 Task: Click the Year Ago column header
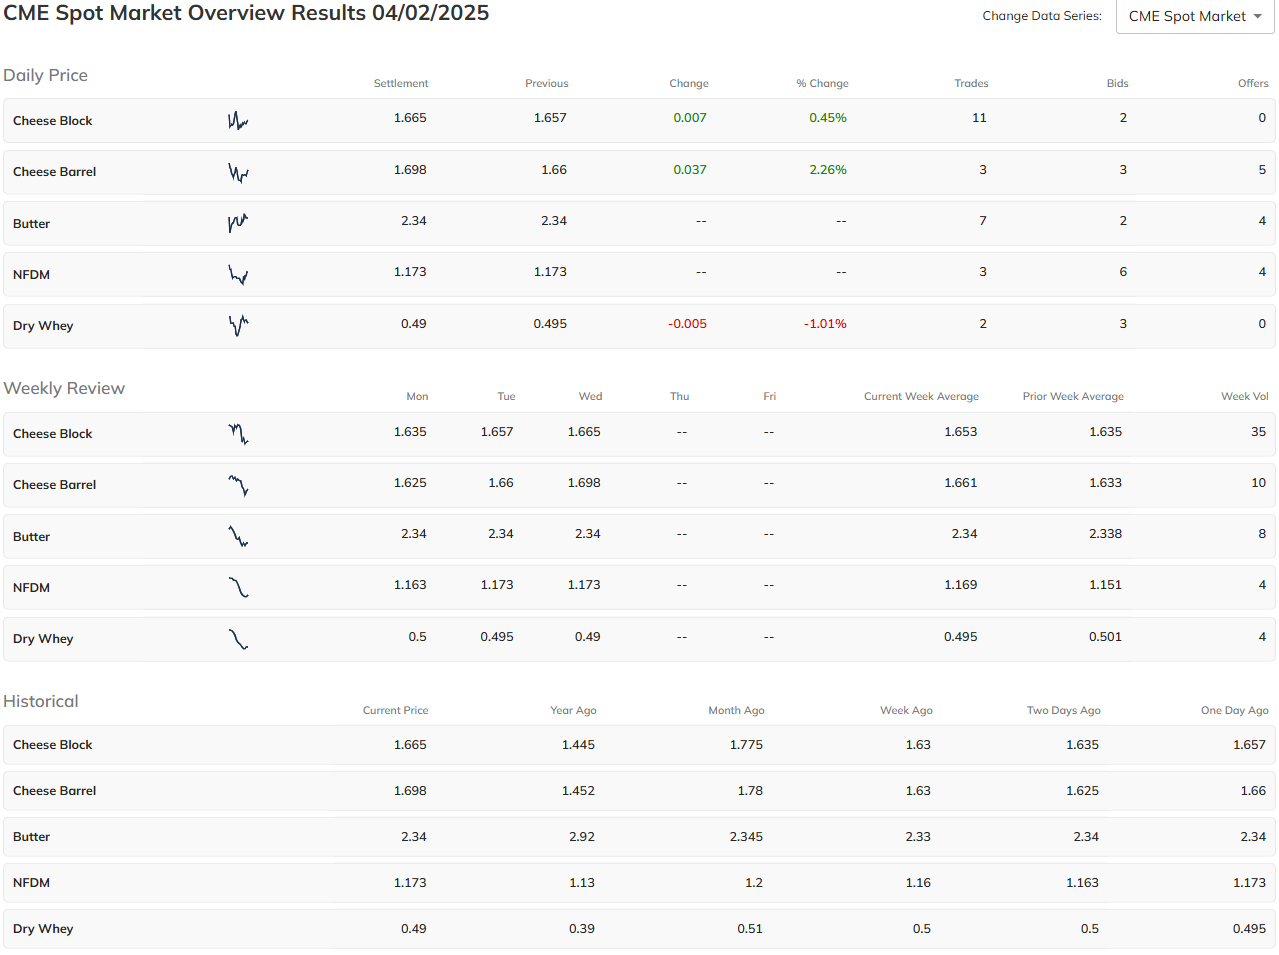[573, 710]
